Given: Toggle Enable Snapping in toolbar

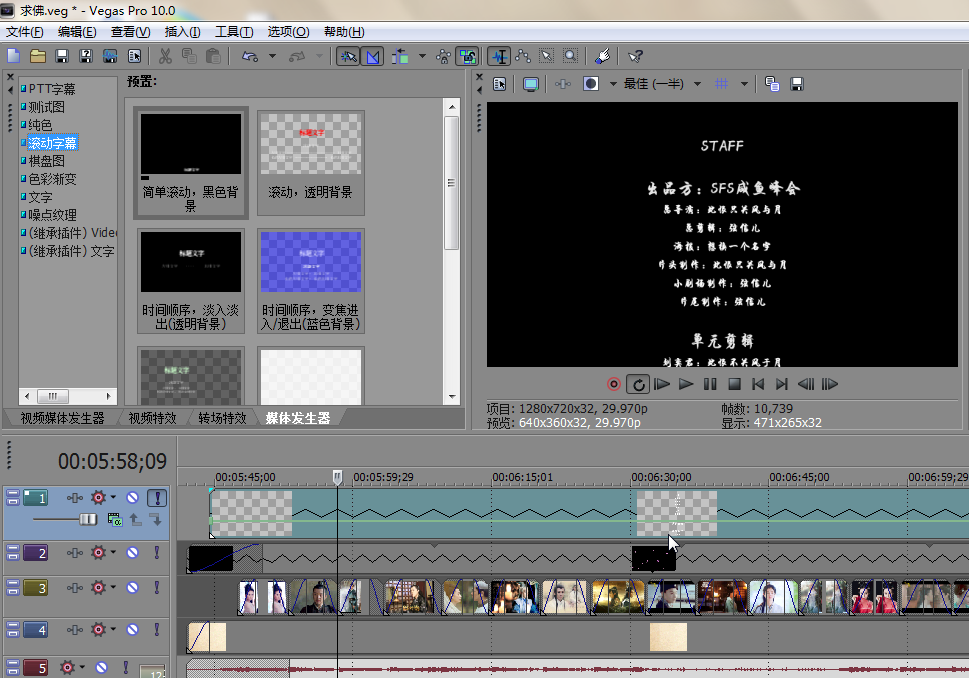Looking at the screenshot, I should 349,56.
